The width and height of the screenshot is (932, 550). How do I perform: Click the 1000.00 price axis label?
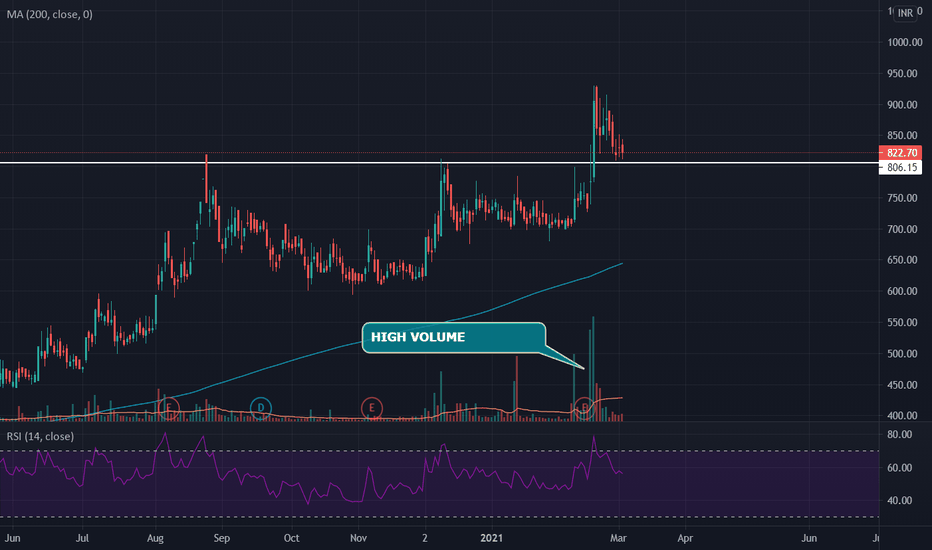pyautogui.click(x=905, y=42)
